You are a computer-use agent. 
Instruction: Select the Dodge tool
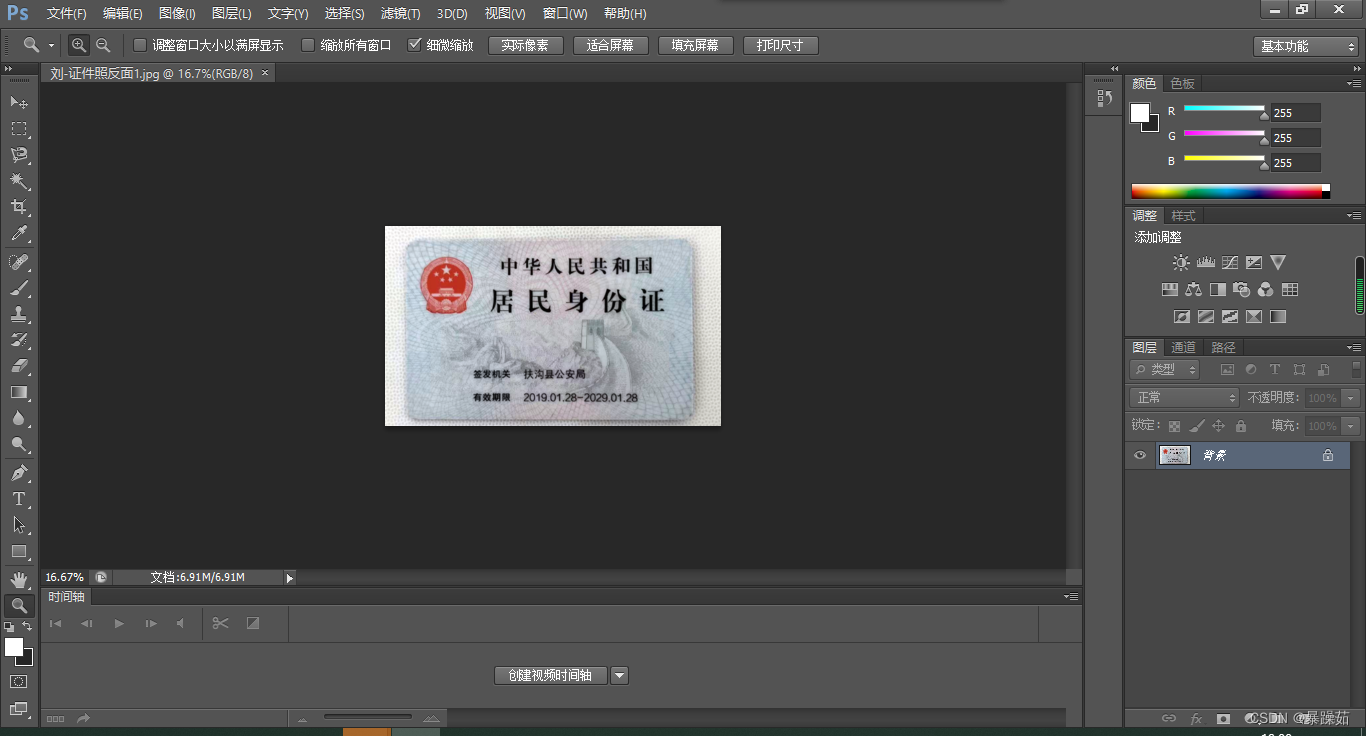[19, 445]
